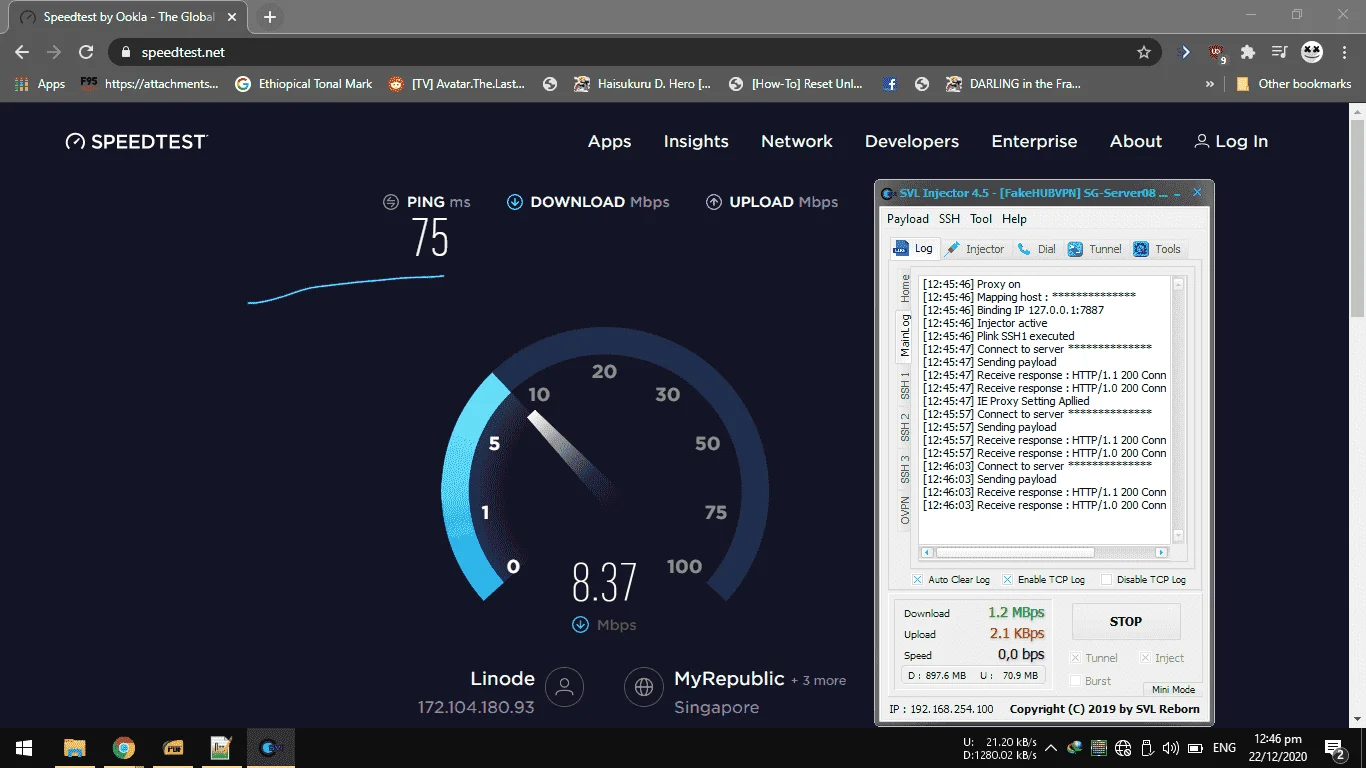Open the SSH 1 vertical tab

pos(906,384)
